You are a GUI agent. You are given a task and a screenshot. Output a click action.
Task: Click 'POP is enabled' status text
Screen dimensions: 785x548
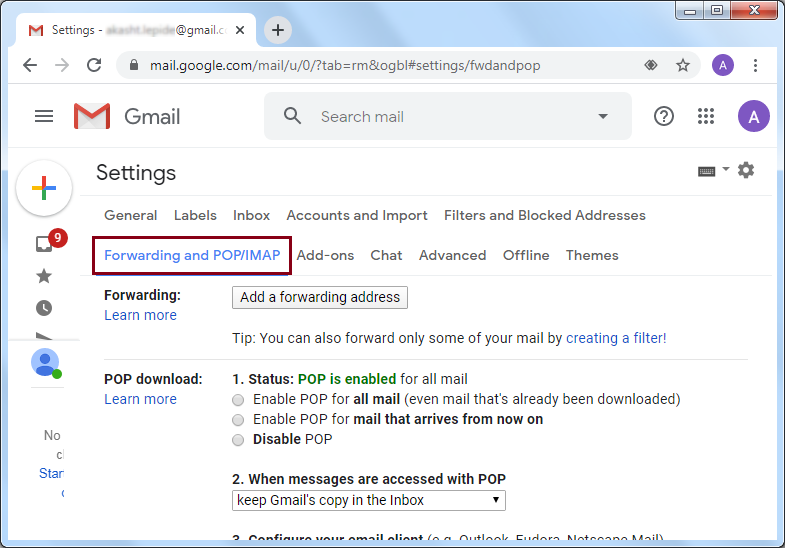347,379
